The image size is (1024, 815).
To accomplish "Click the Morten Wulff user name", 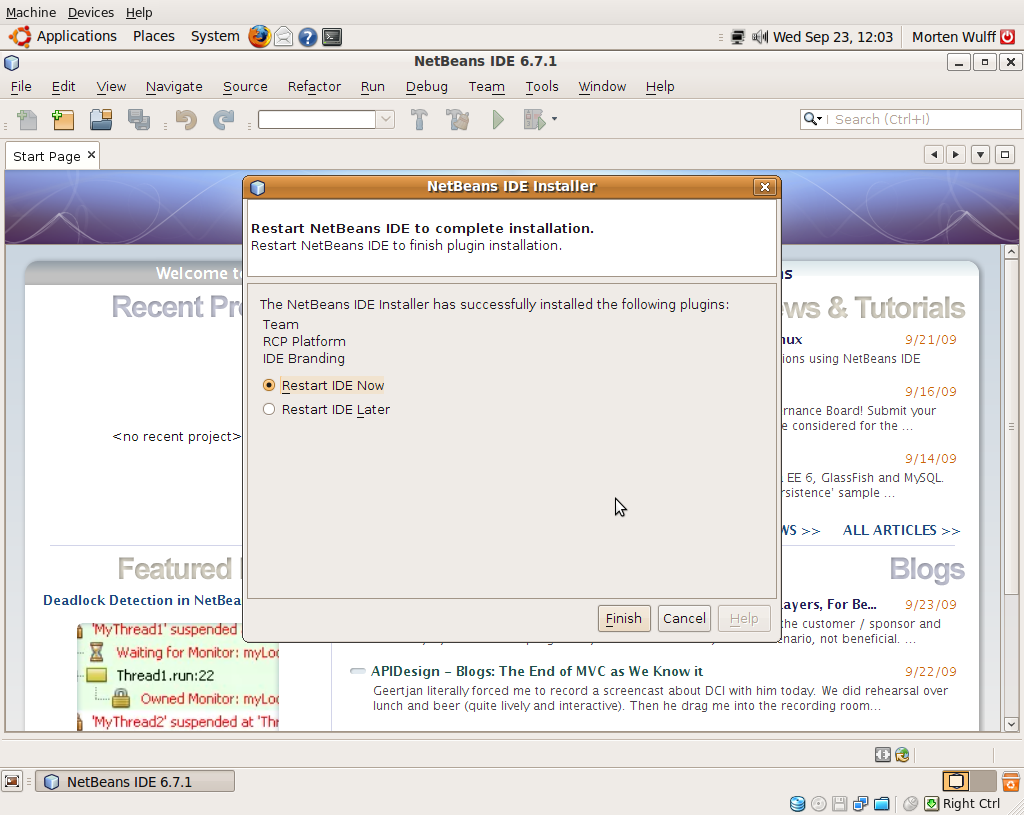I will click(953, 37).
